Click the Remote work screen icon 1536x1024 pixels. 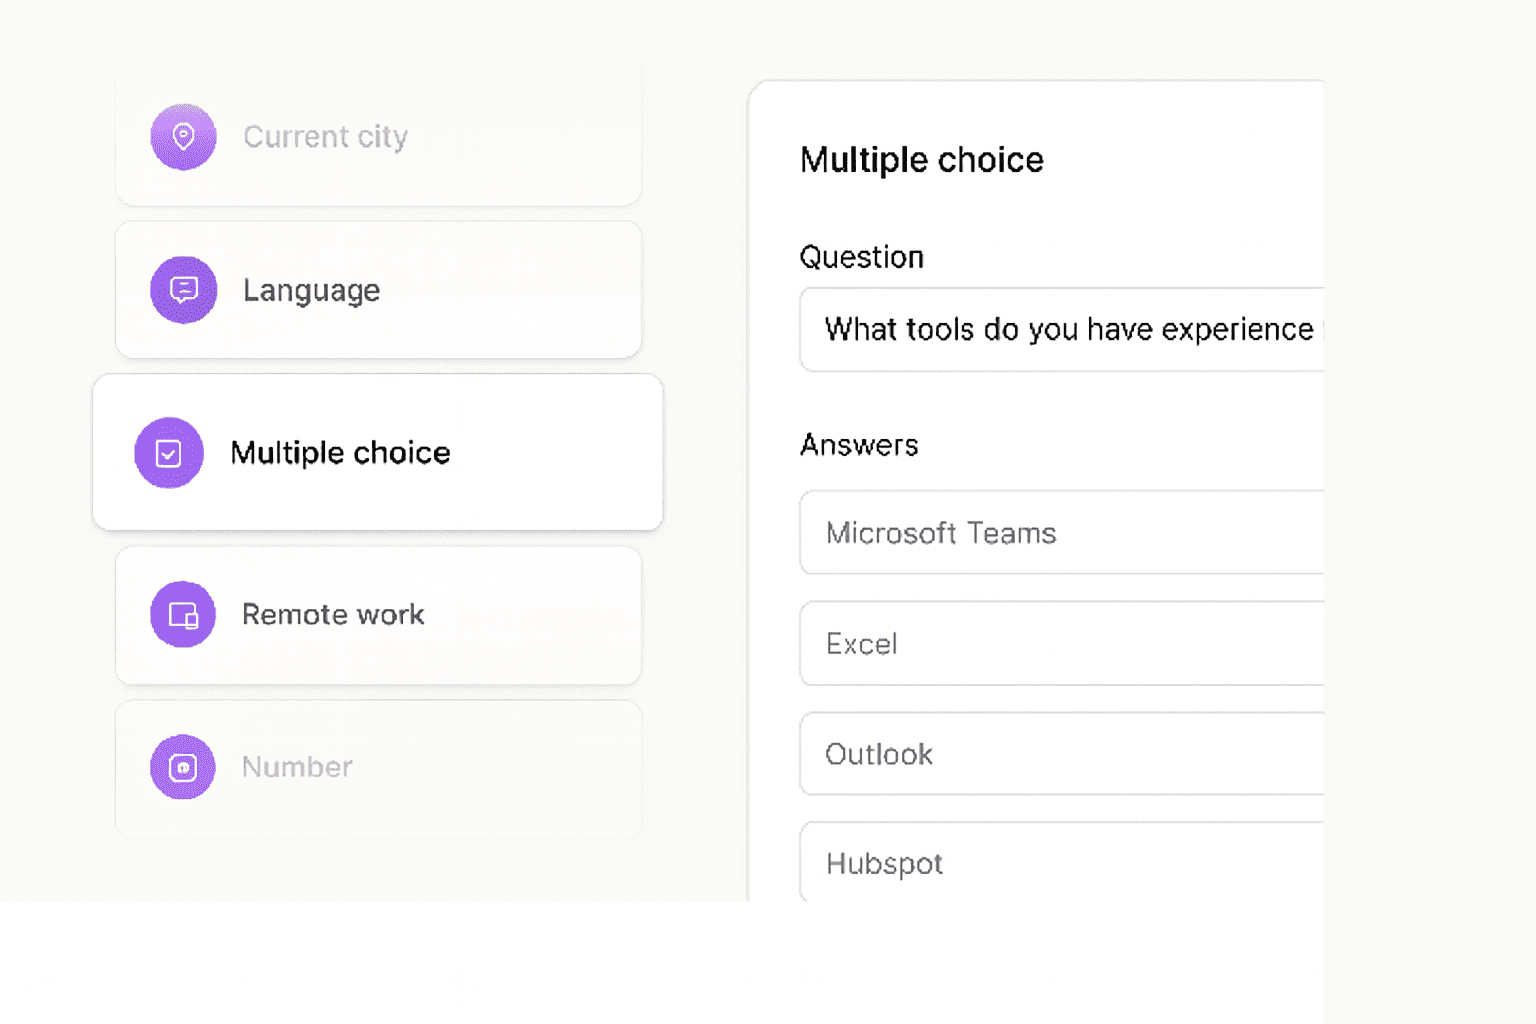pyautogui.click(x=183, y=615)
